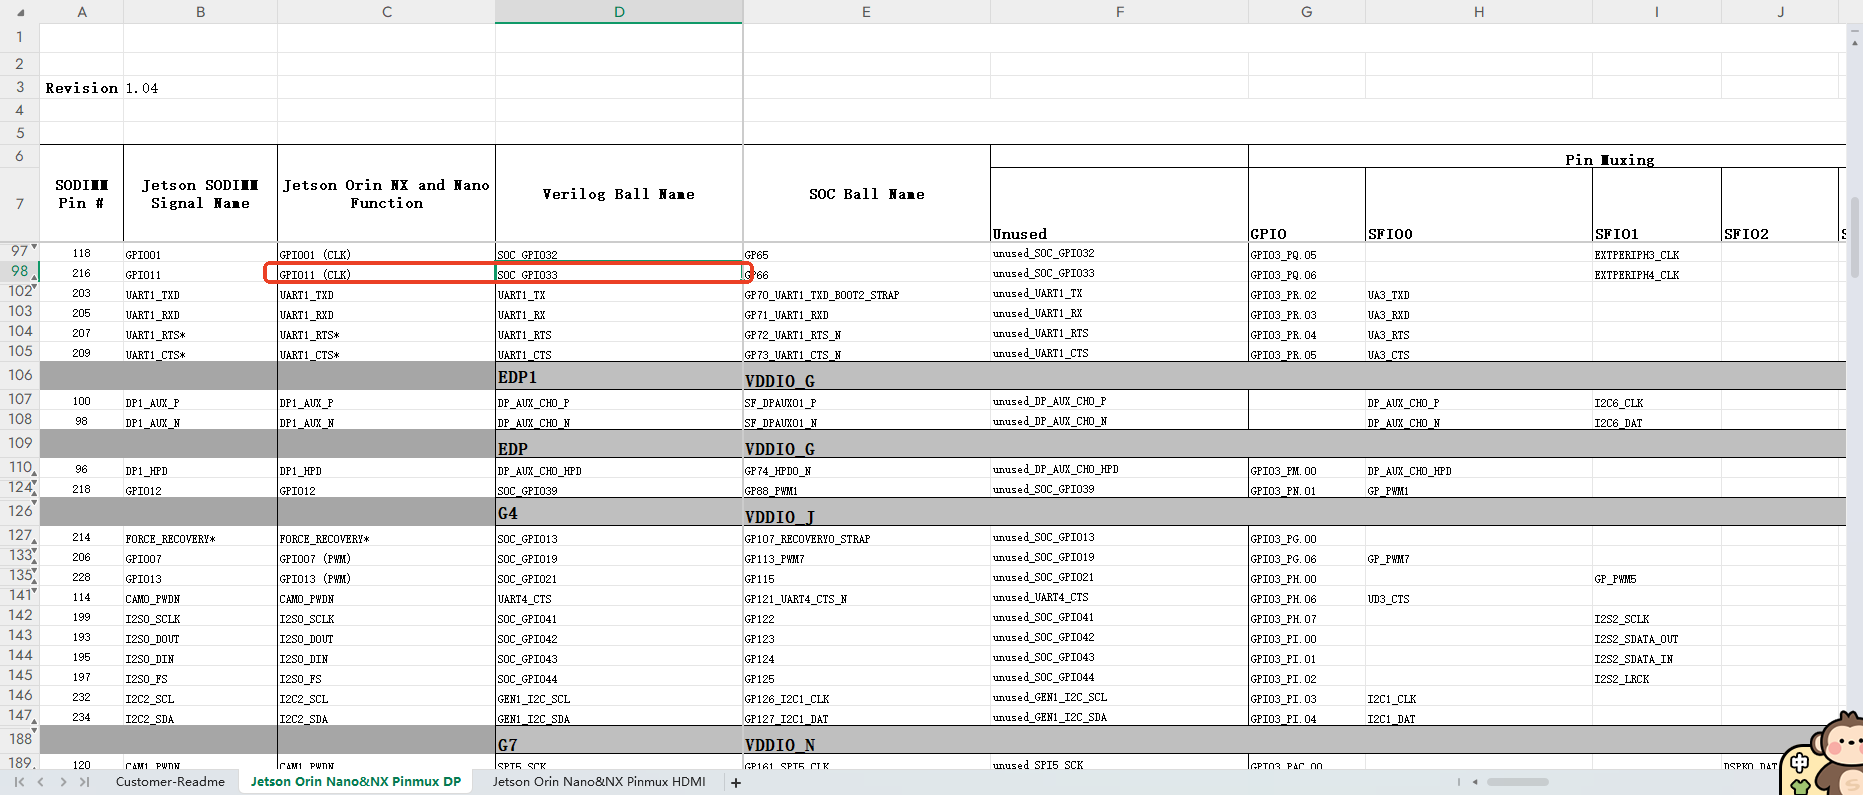Click the Verilog Ball Name header cell
Image resolution: width=1863 pixels, height=795 pixels.
[619, 194]
